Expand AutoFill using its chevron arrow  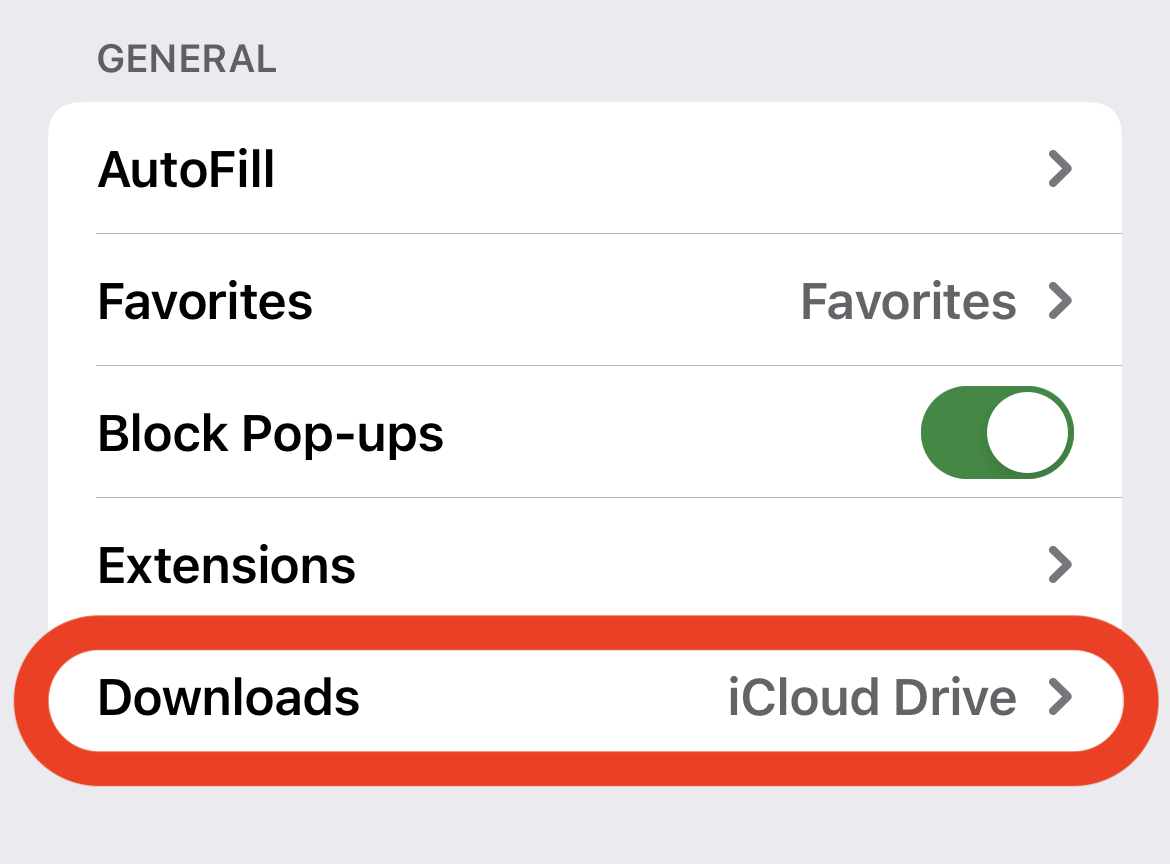pos(1059,169)
